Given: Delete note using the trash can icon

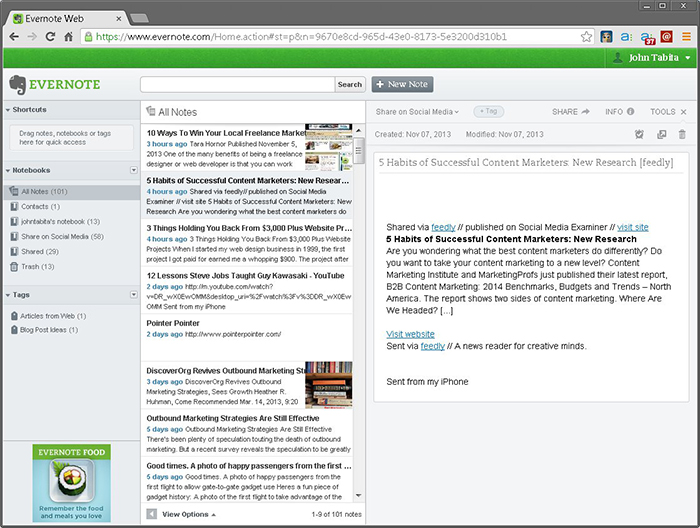Looking at the screenshot, I should click(683, 134).
